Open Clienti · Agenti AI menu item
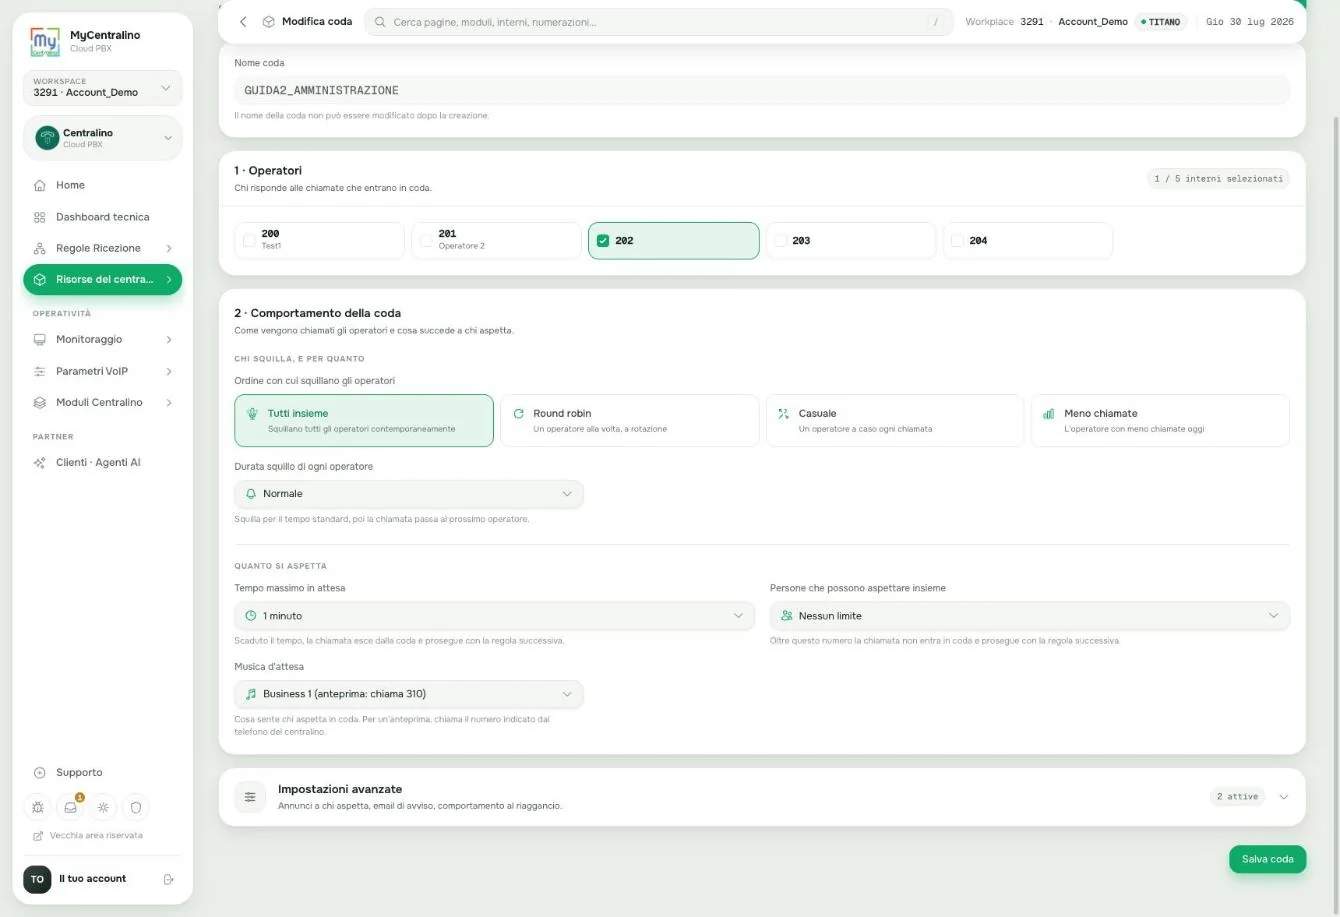1340x917 pixels. (x=103, y=463)
